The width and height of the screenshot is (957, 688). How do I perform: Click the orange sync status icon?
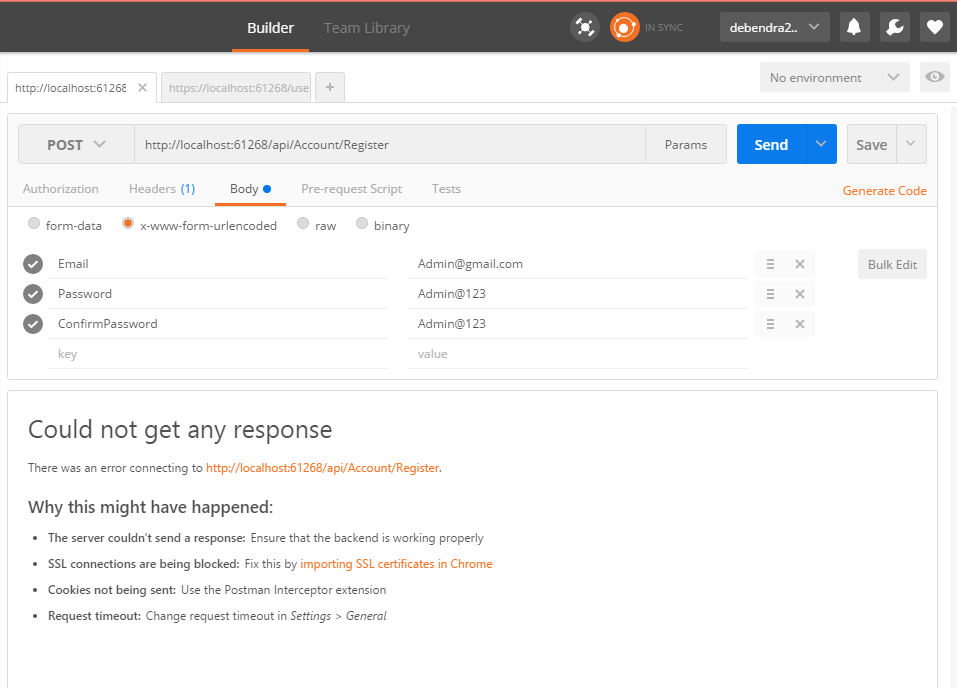[624, 27]
